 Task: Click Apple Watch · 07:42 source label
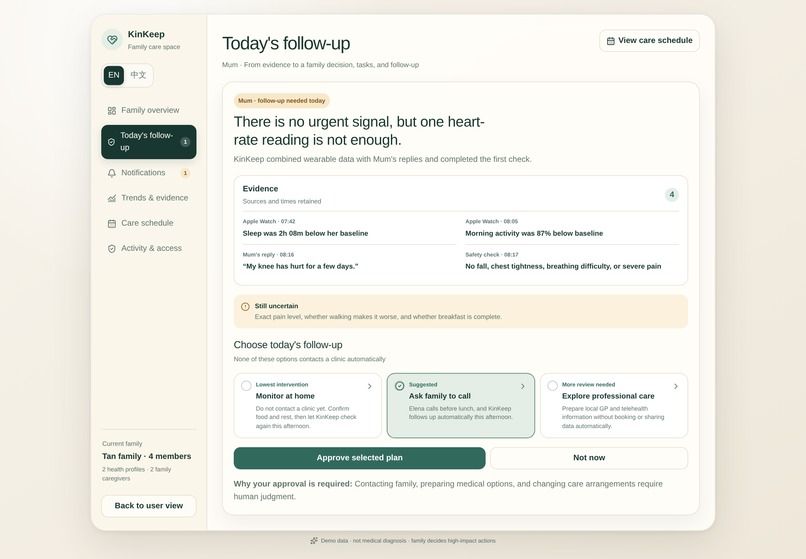269,222
